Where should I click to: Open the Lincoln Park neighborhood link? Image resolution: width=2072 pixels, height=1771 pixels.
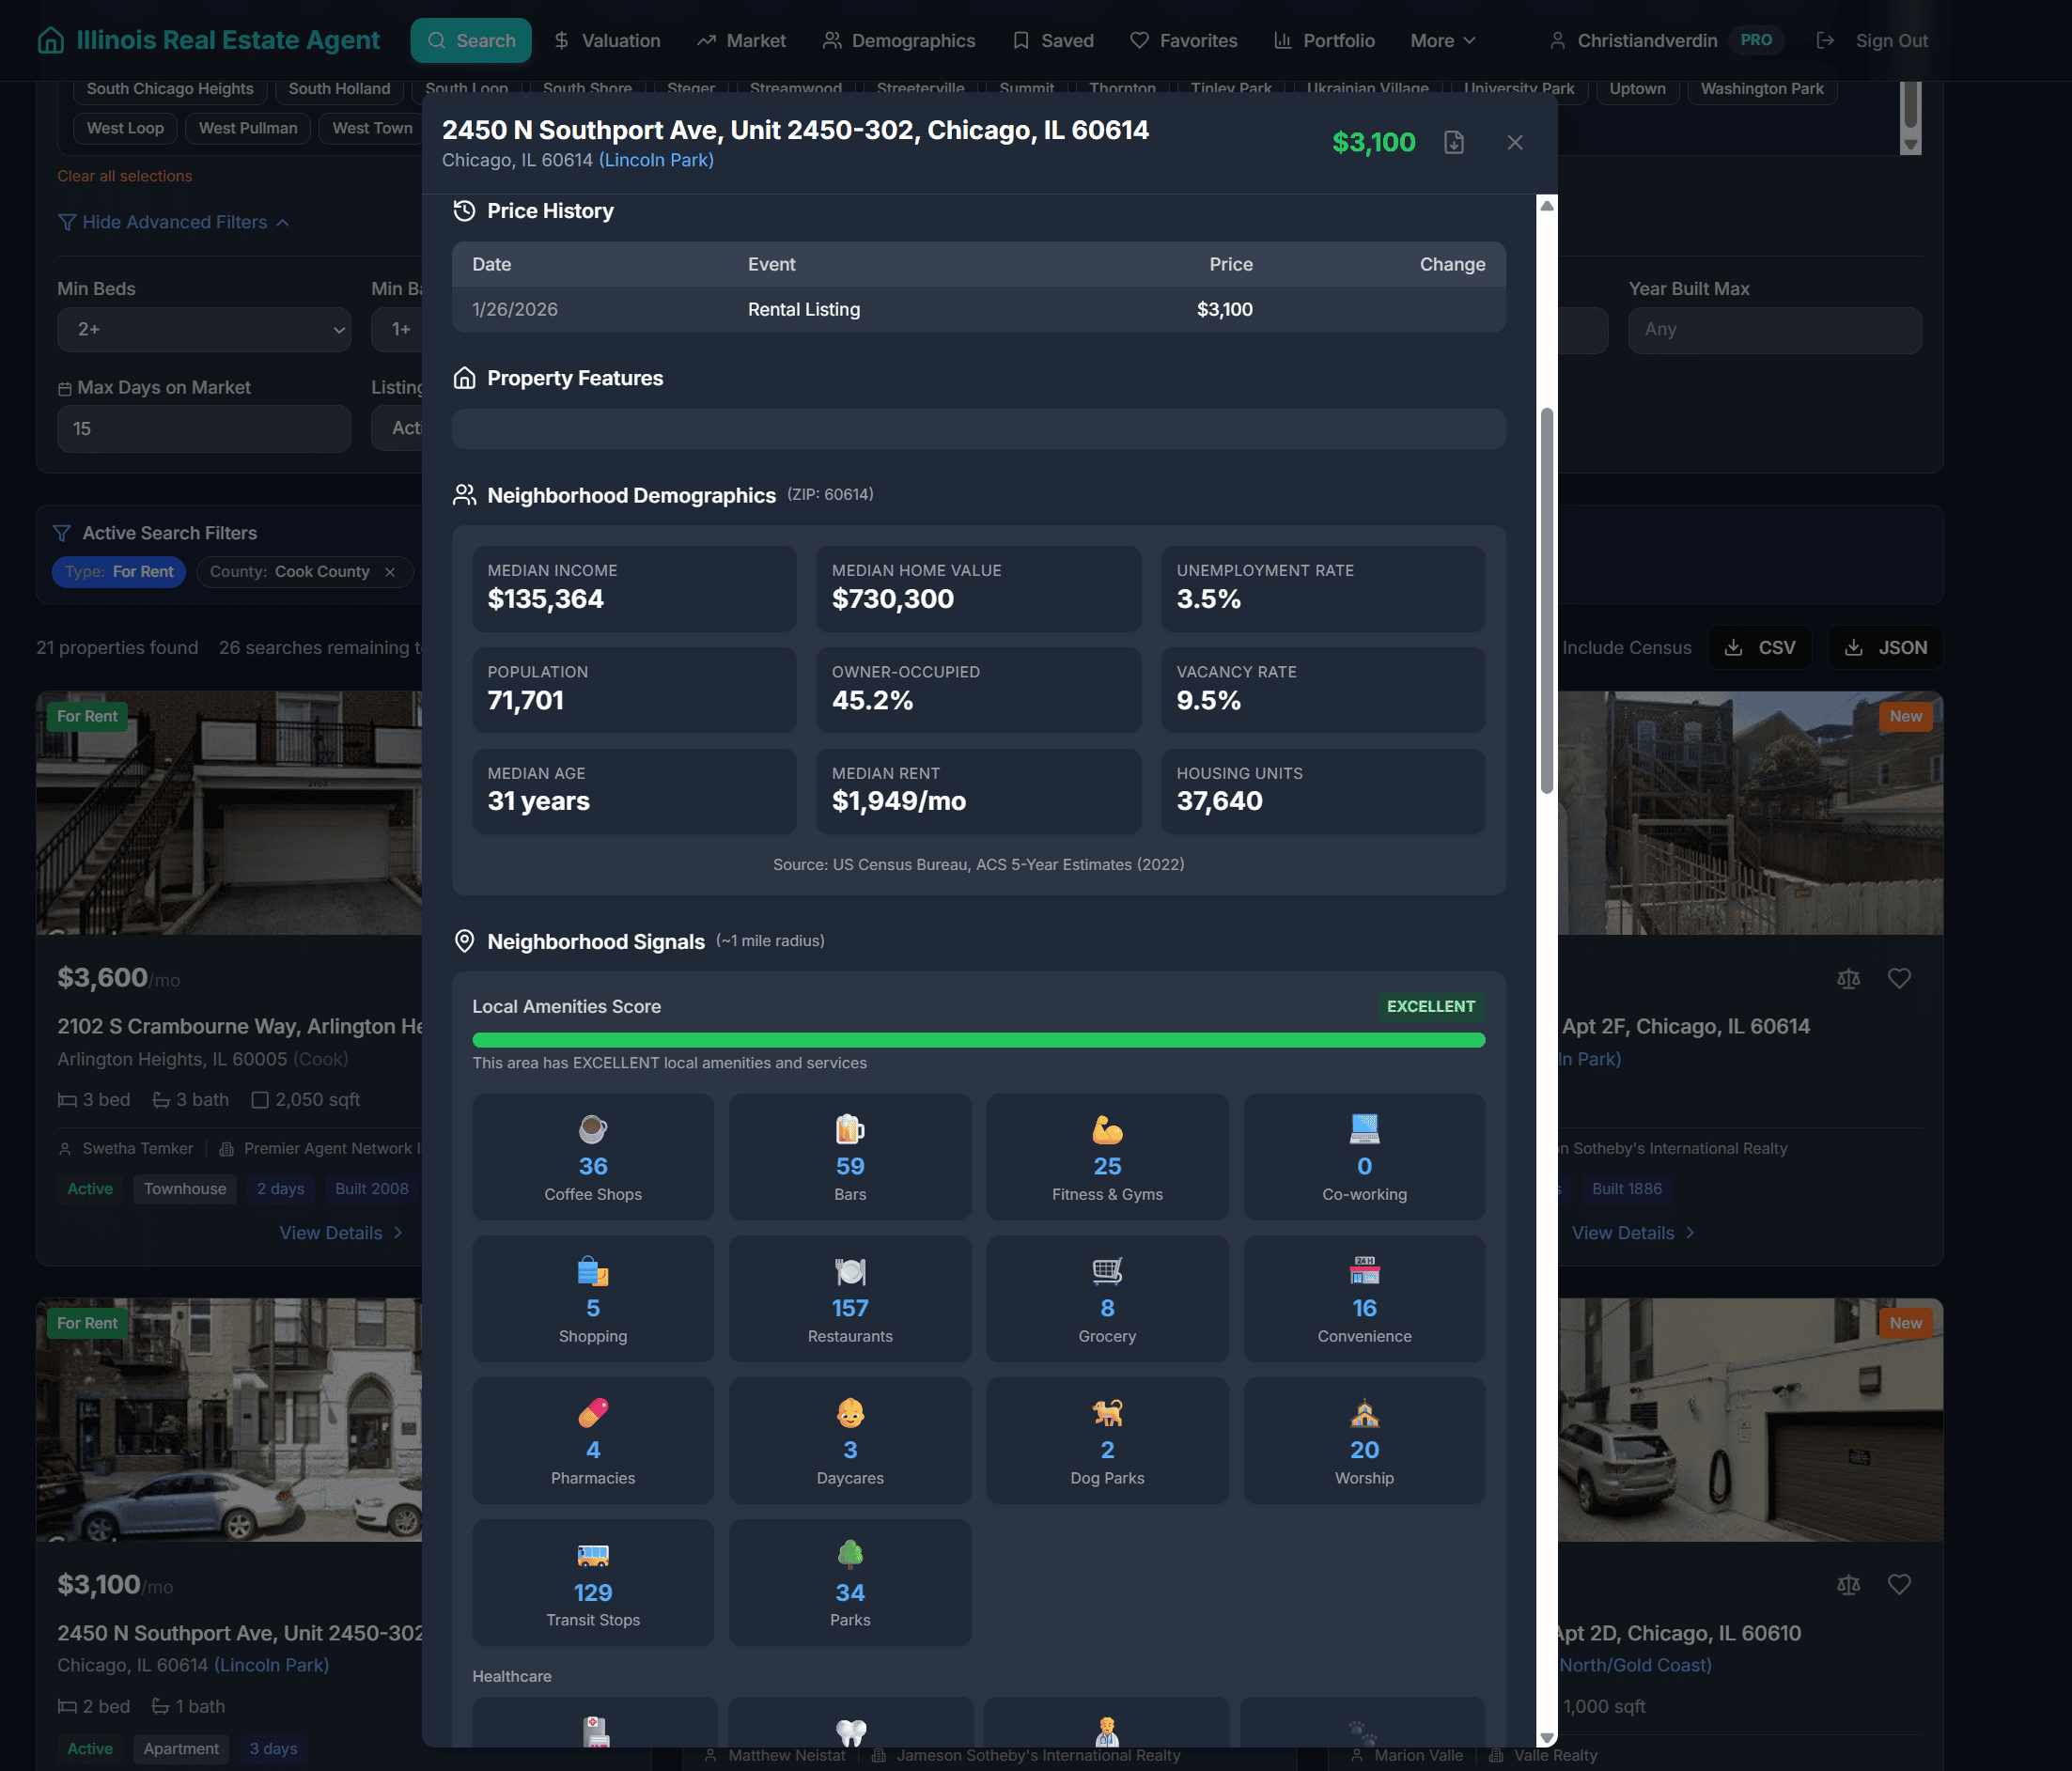656,159
